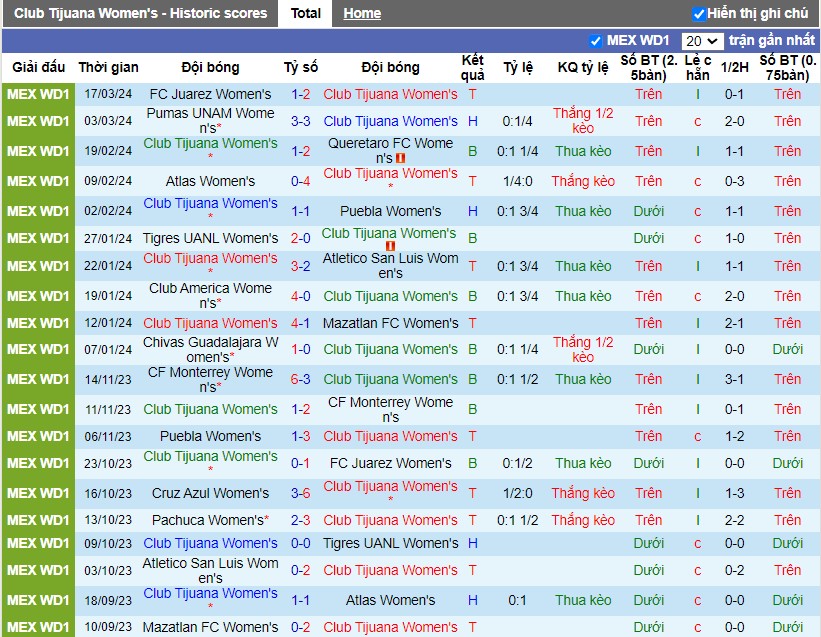Click the 'Kết quả' column header

[472, 68]
